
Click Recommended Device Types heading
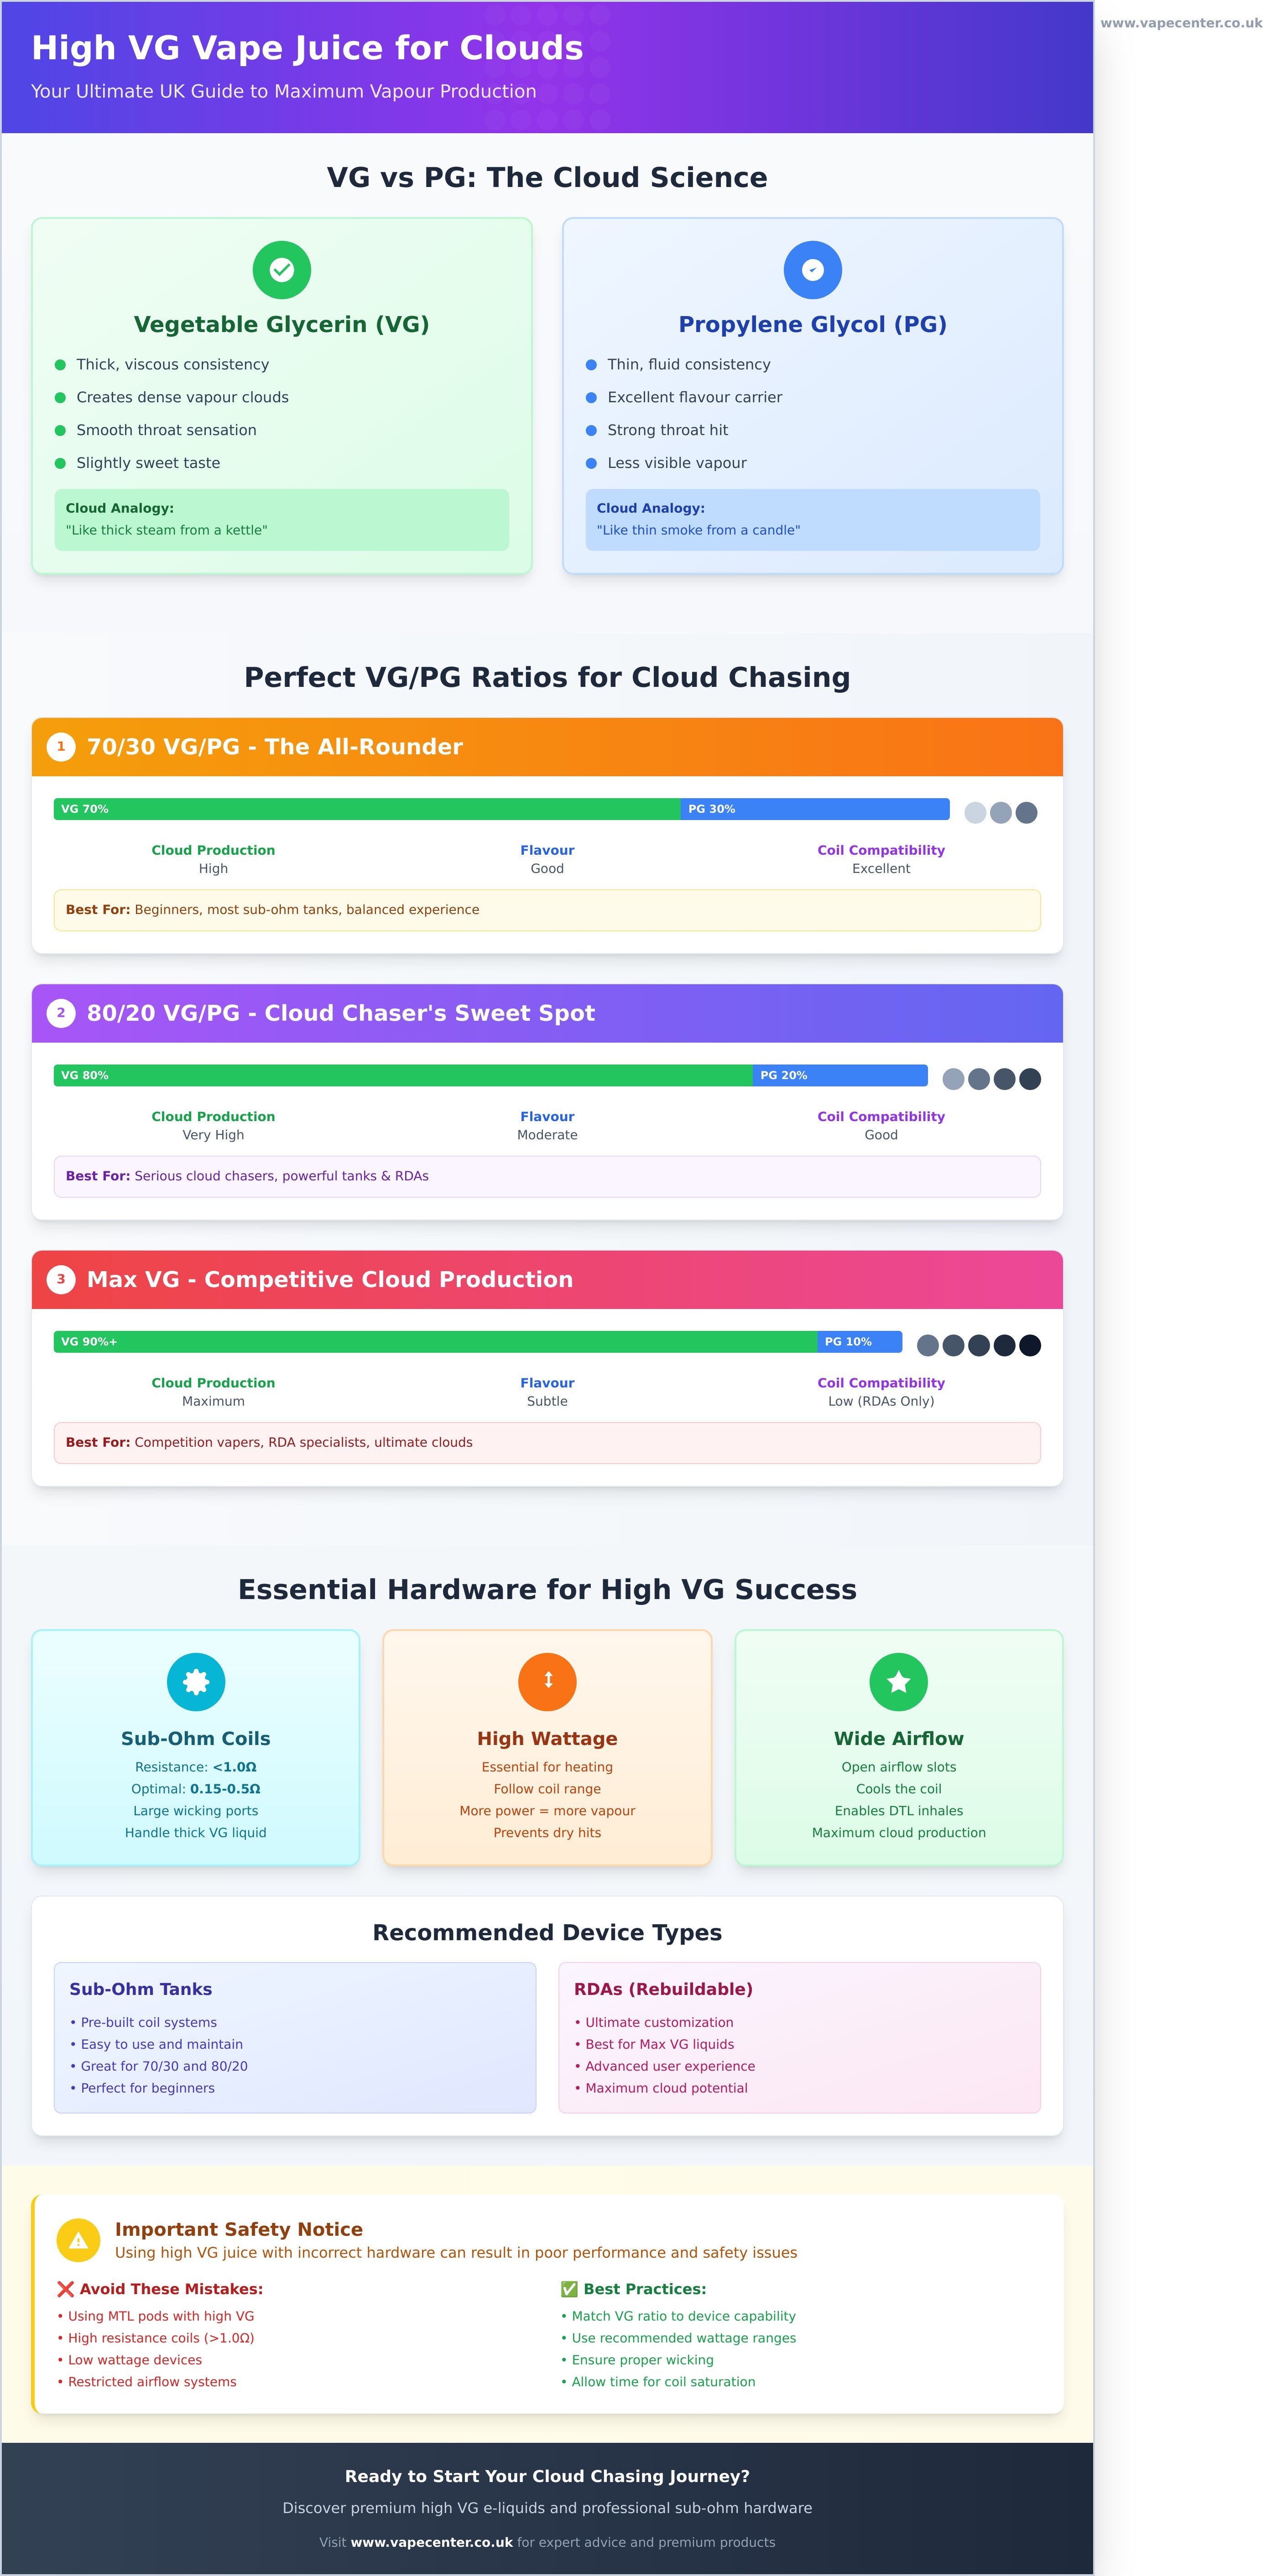[x=547, y=1932]
